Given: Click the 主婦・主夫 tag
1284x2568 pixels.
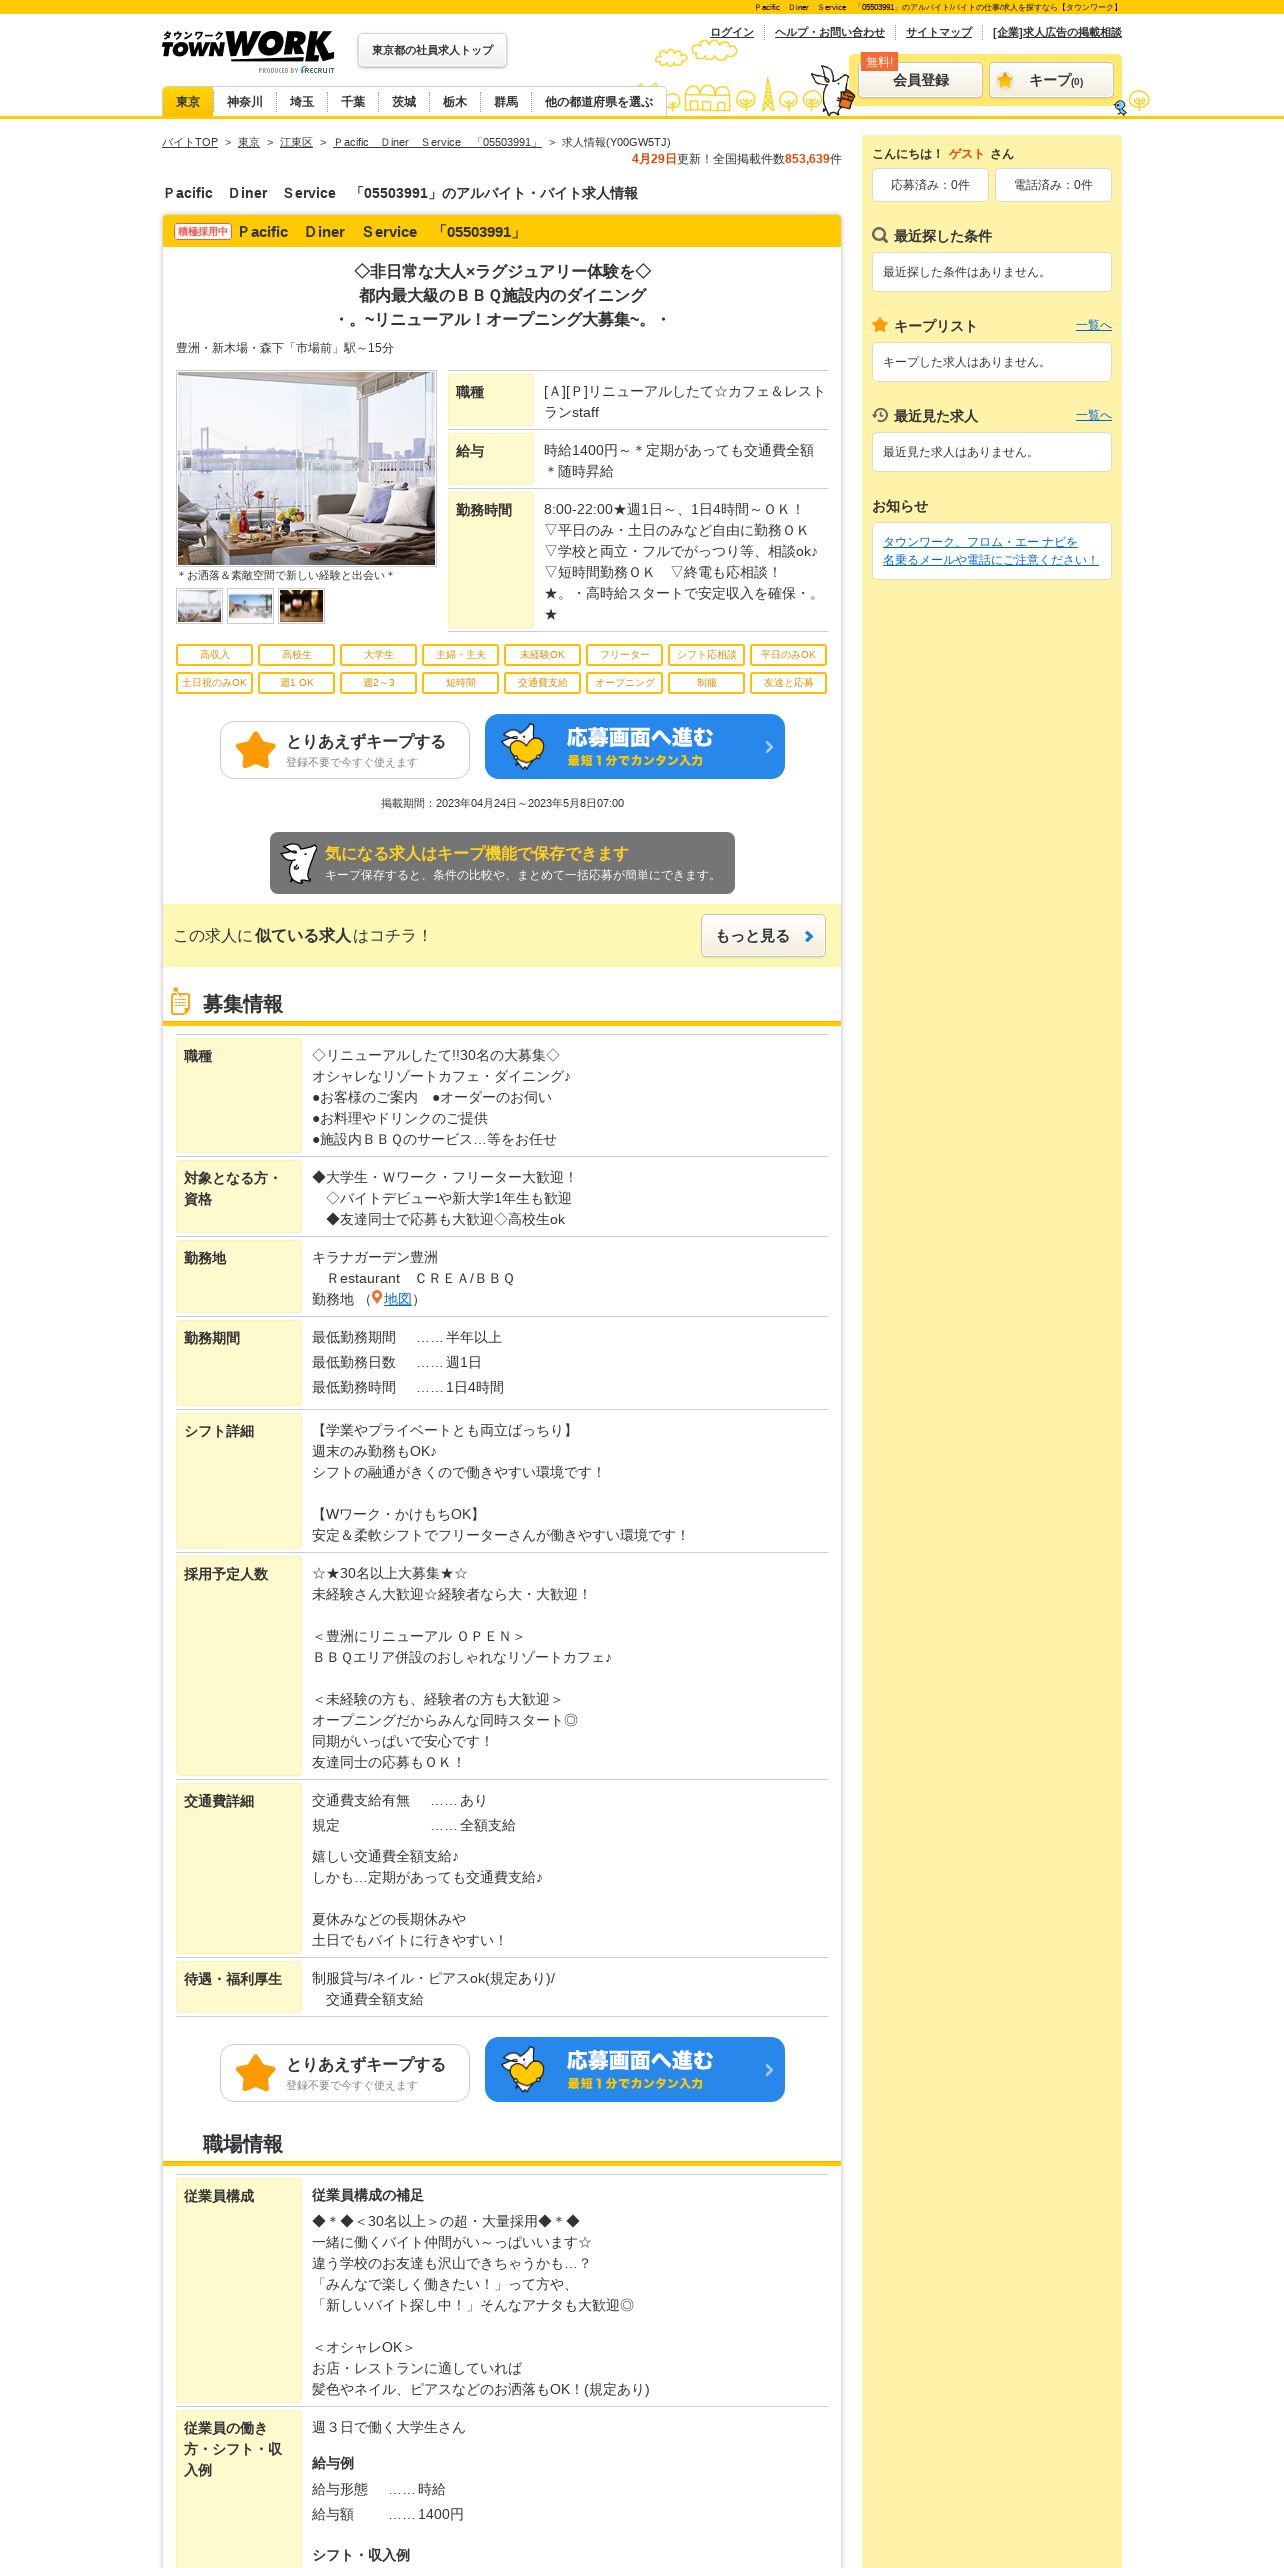Looking at the screenshot, I should pyautogui.click(x=460, y=655).
